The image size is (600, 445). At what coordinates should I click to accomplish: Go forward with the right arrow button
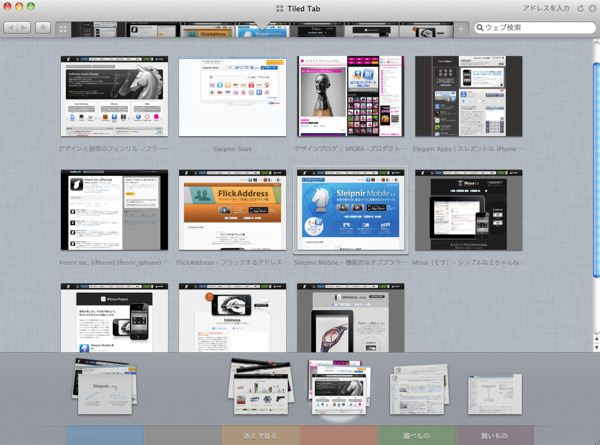click(x=25, y=29)
